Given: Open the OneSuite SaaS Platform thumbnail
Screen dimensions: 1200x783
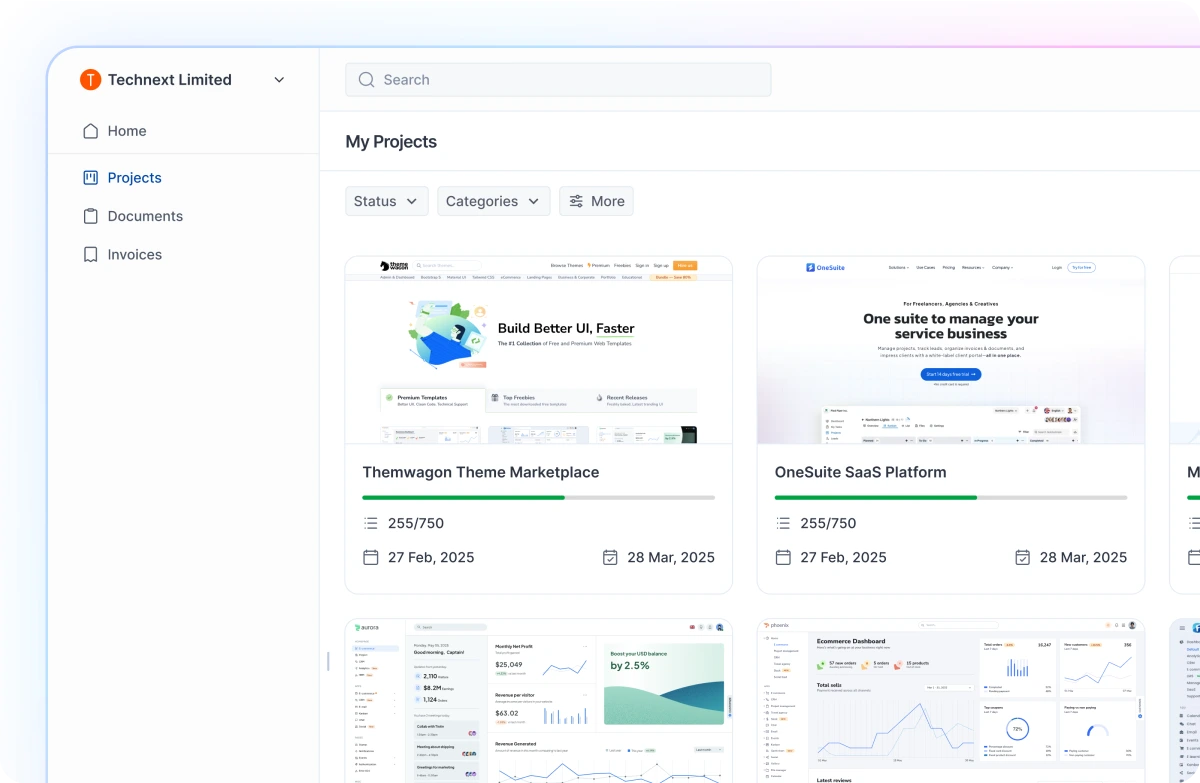Looking at the screenshot, I should (x=951, y=350).
